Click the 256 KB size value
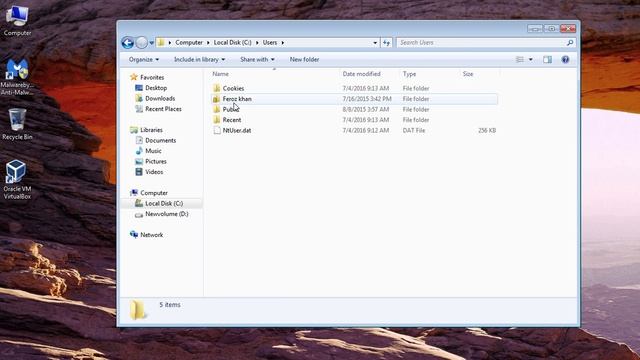The height and width of the screenshot is (360, 640). tap(487, 131)
